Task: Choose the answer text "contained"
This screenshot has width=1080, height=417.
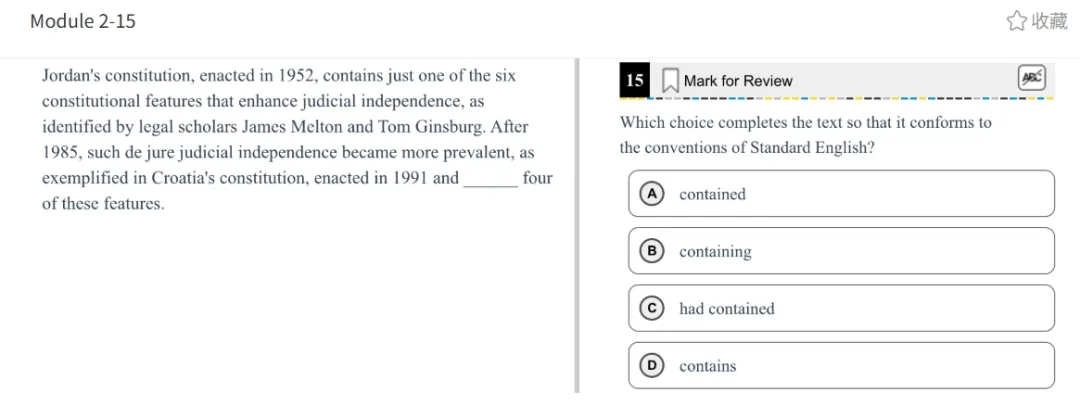Action: [712, 194]
